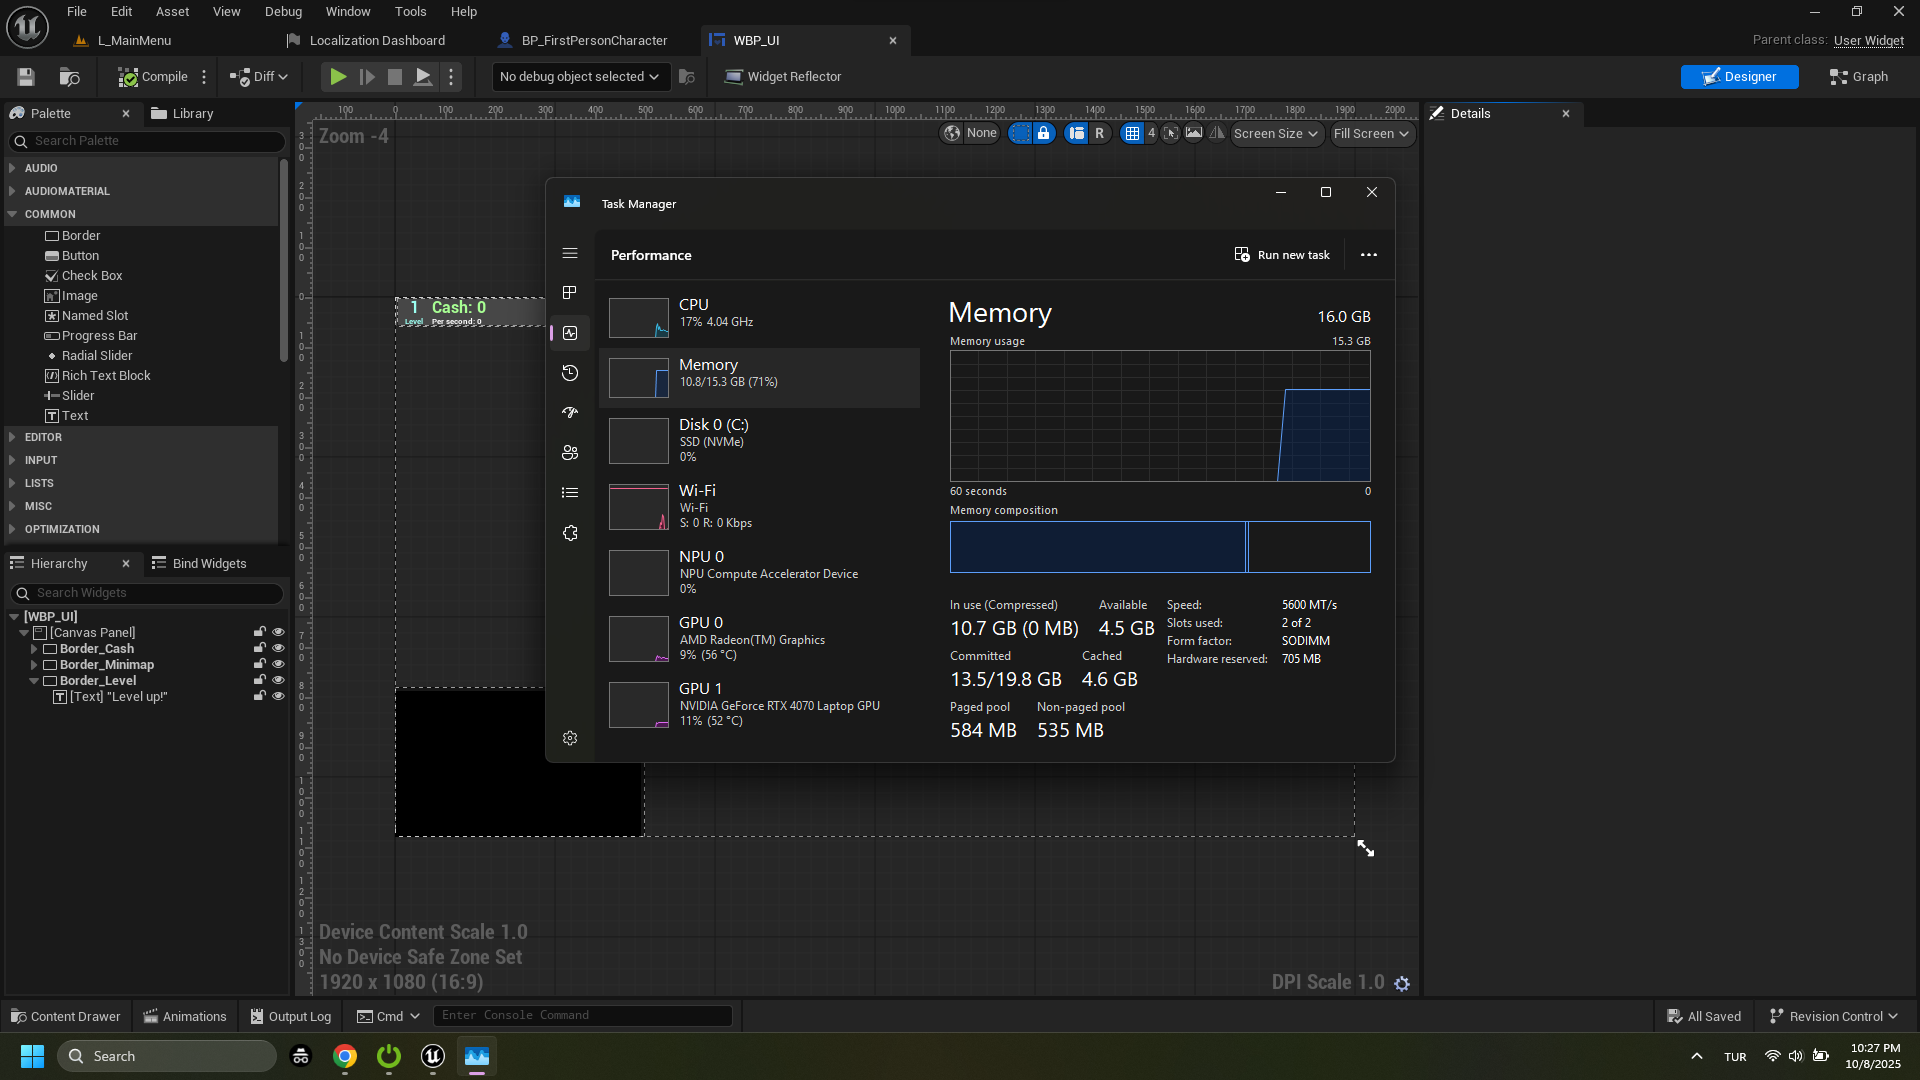The image size is (1920, 1080).
Task: Click the Compile blueprint button
Action: [153, 77]
